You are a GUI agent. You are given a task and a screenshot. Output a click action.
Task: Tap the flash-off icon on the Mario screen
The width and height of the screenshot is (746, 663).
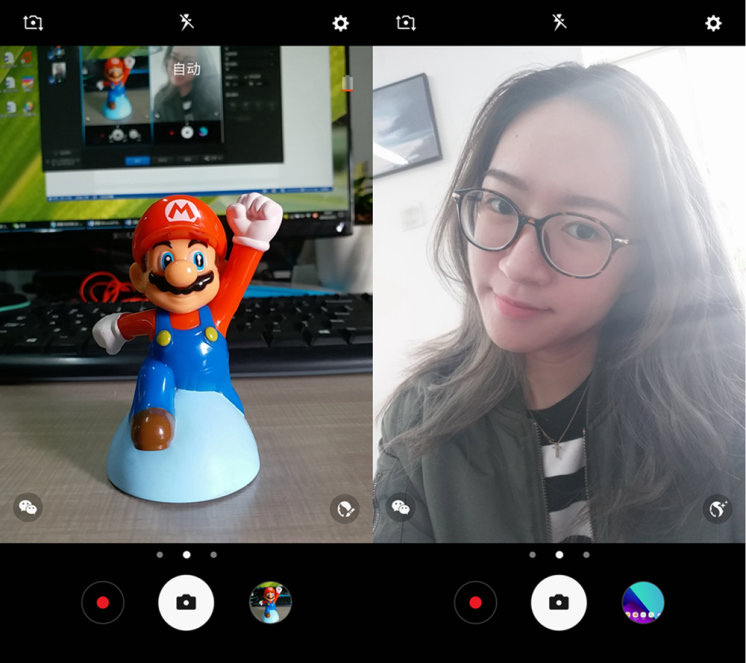pos(186,22)
